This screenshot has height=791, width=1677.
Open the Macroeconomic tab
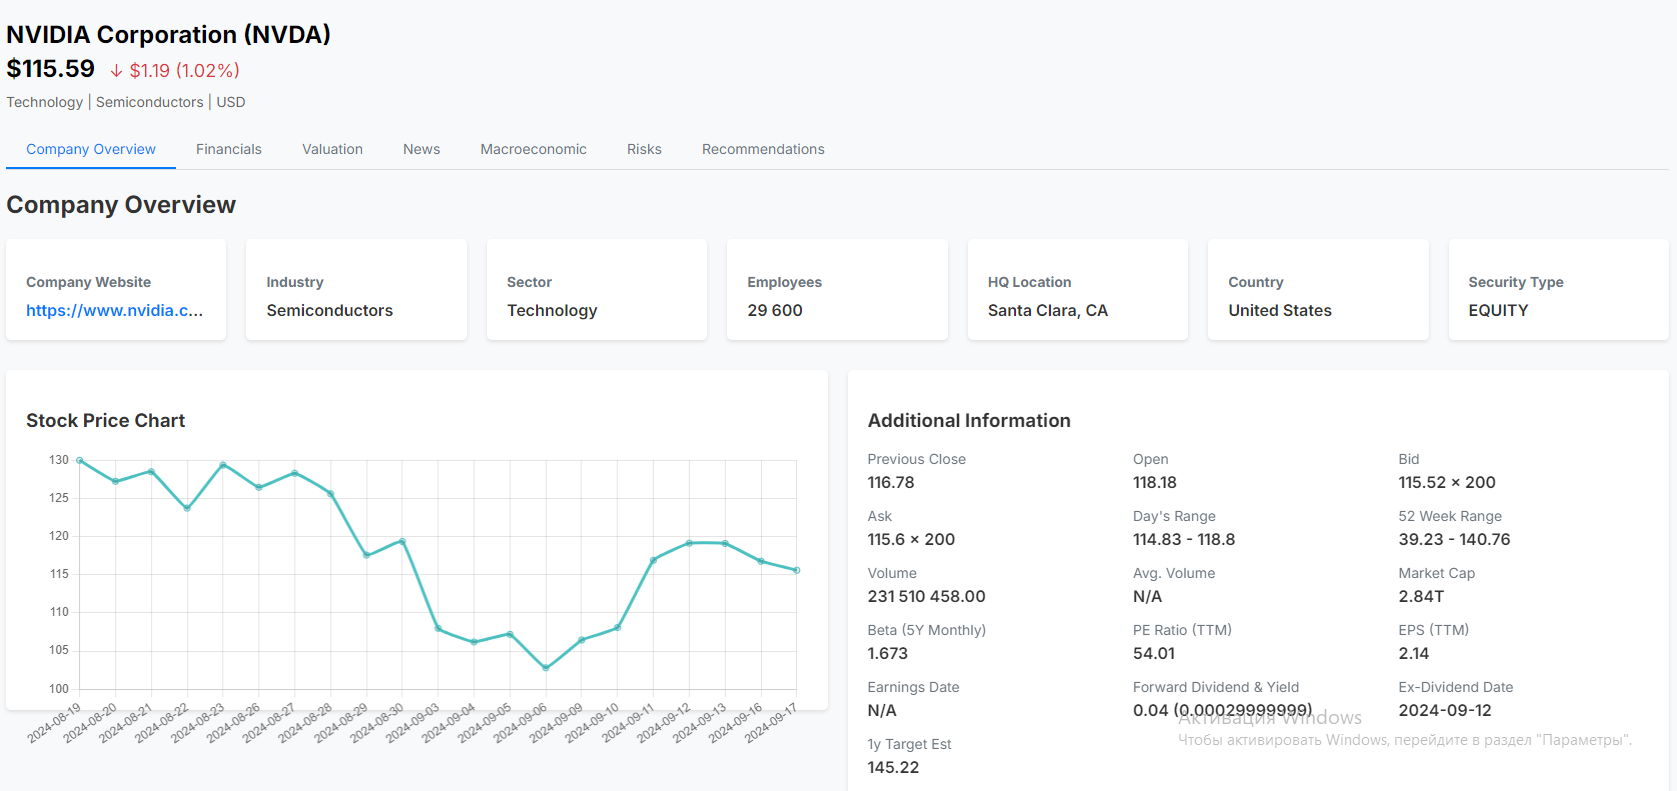coord(533,149)
